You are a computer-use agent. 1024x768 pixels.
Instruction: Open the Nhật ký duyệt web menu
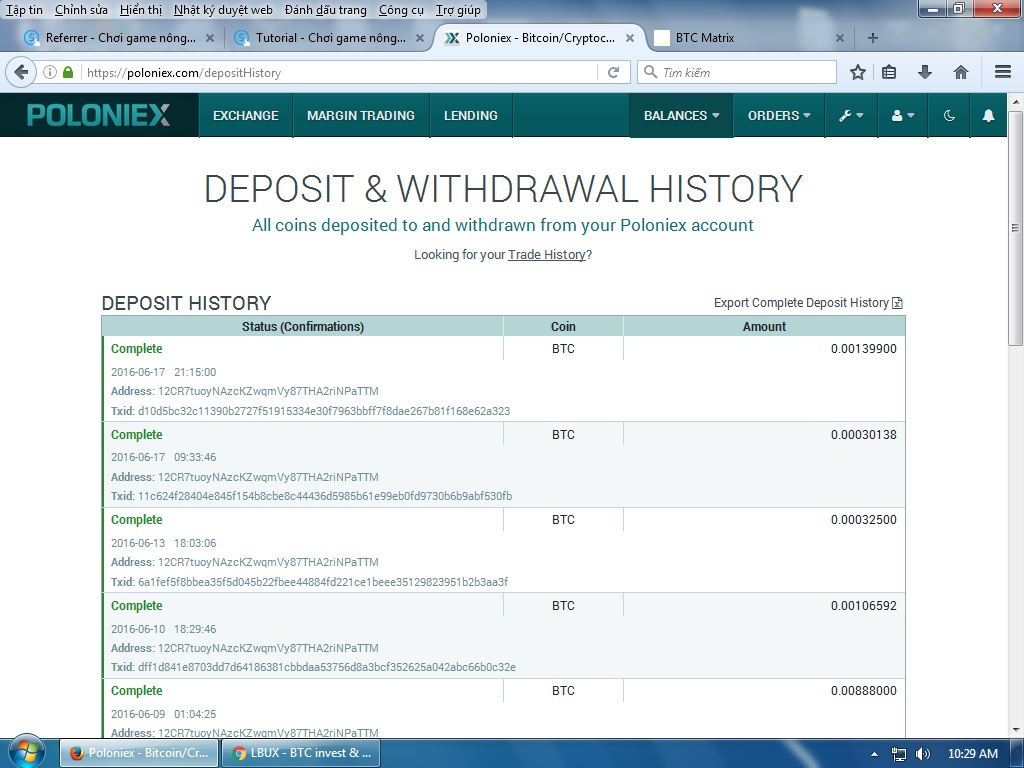click(223, 10)
